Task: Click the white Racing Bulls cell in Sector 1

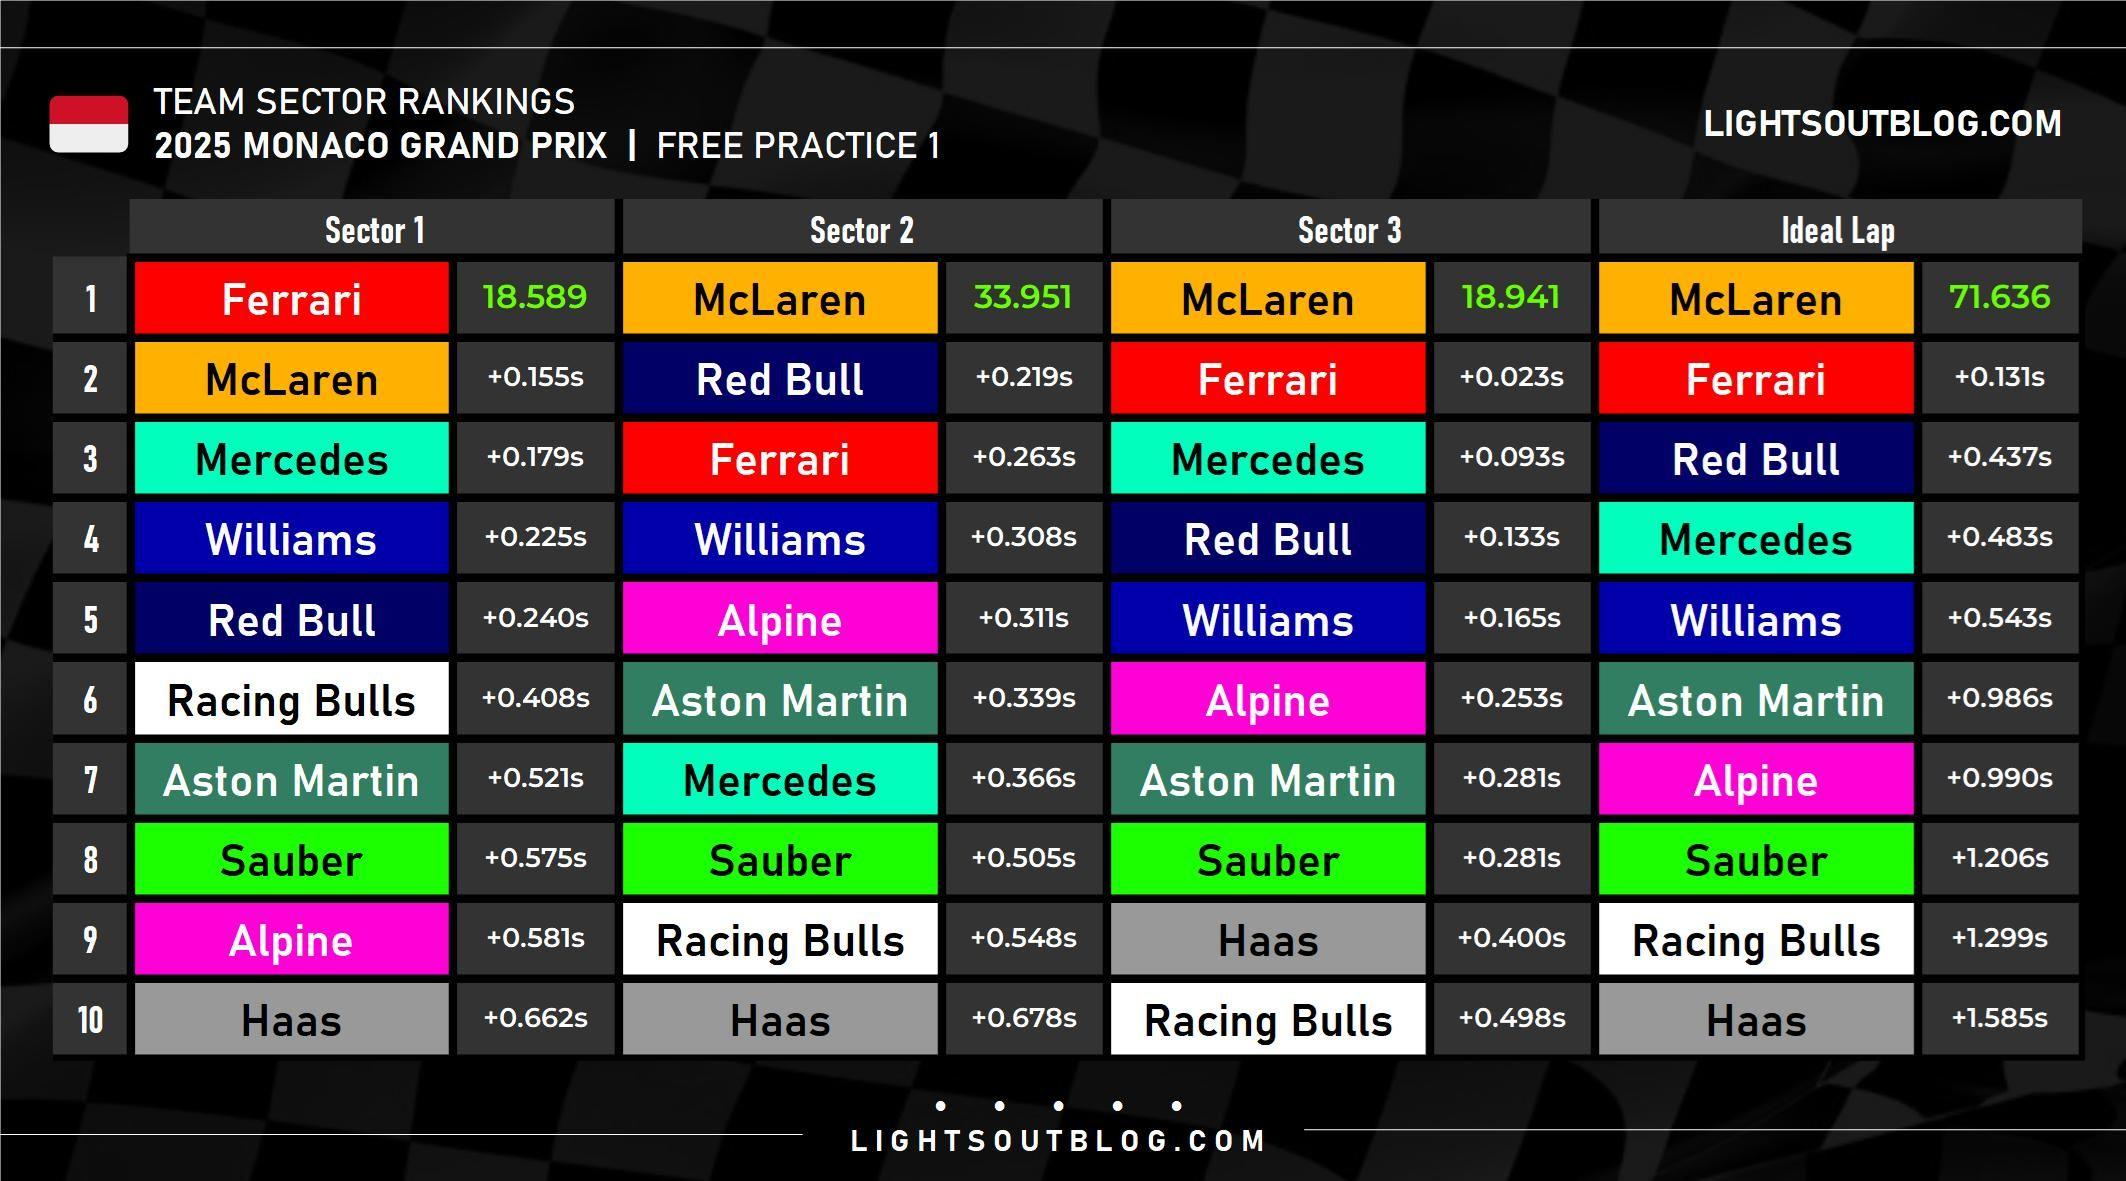Action: click(292, 699)
